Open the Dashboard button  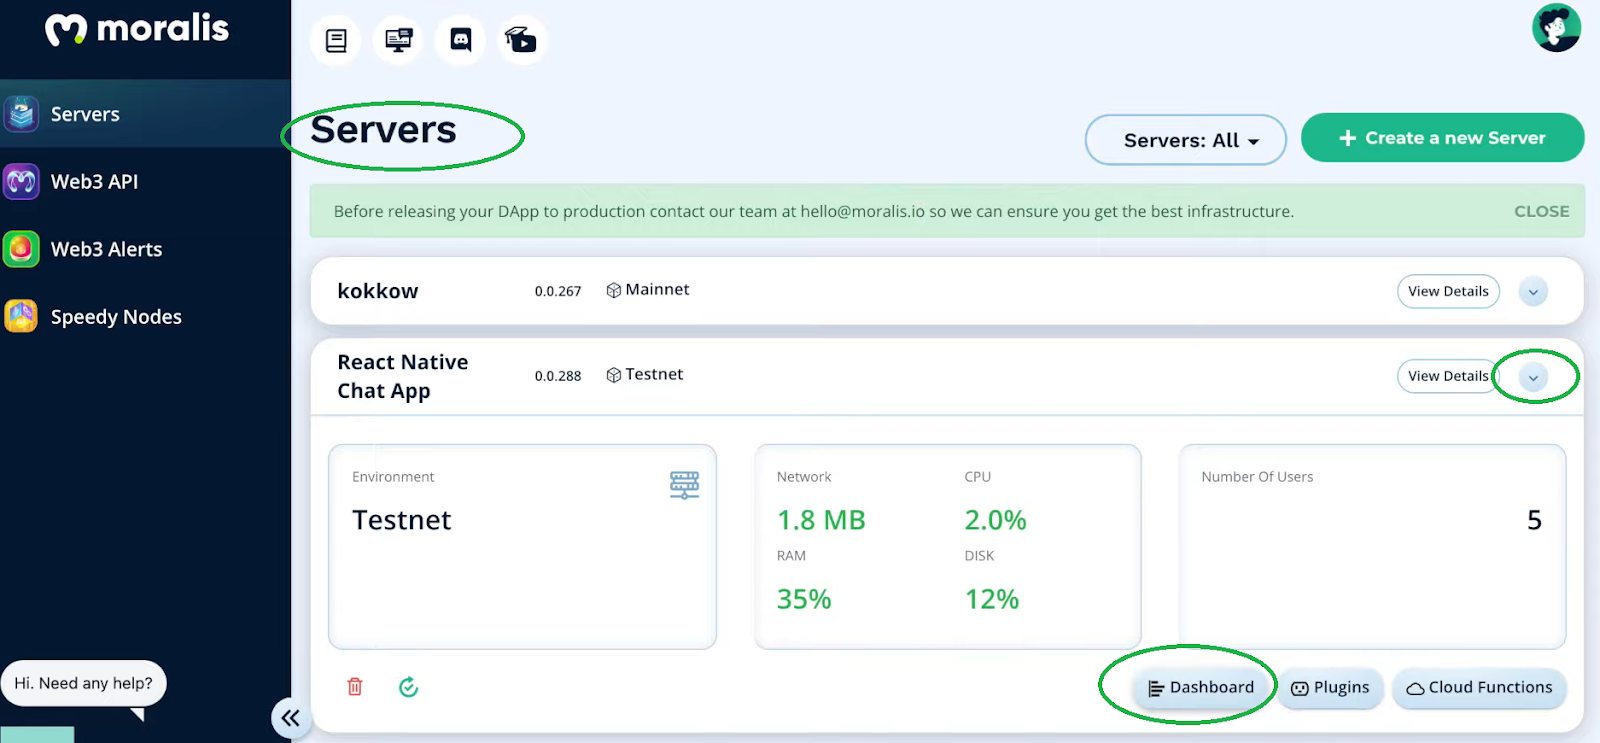coord(1201,688)
